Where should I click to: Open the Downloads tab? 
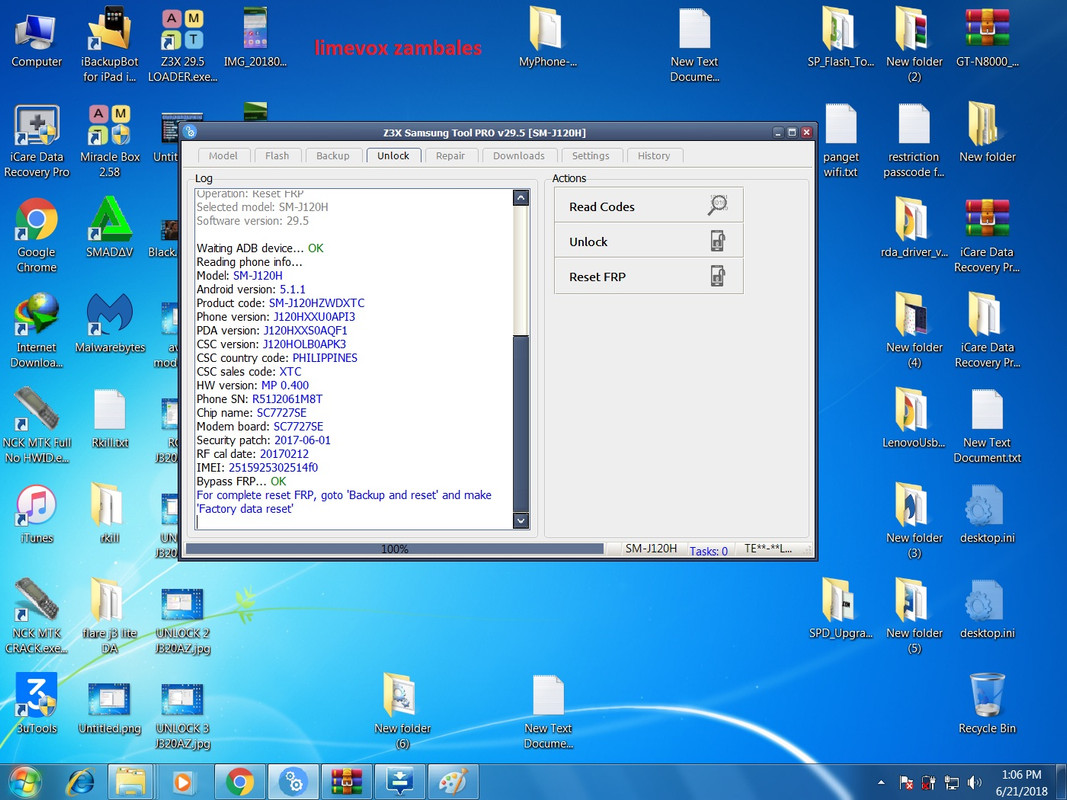click(519, 156)
